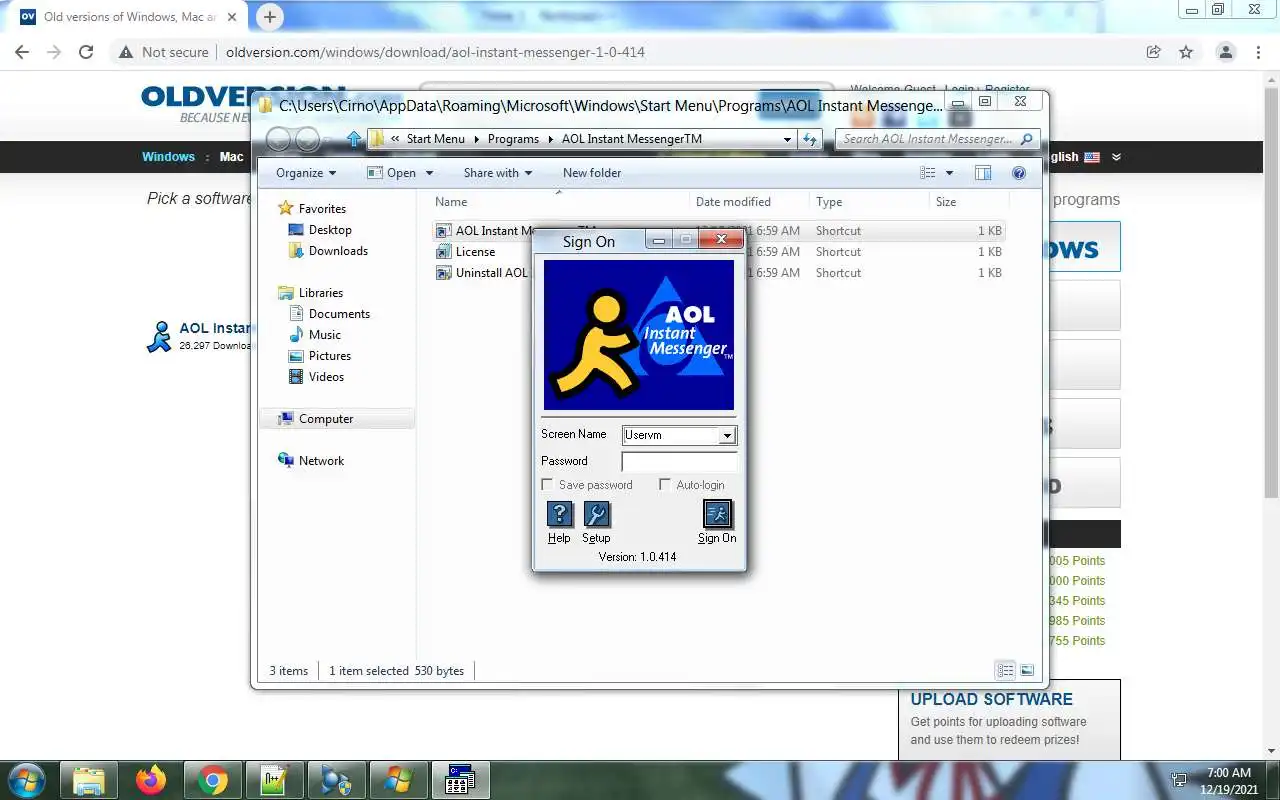The width and height of the screenshot is (1280, 800).
Task: Open Music library
Action: click(x=324, y=335)
